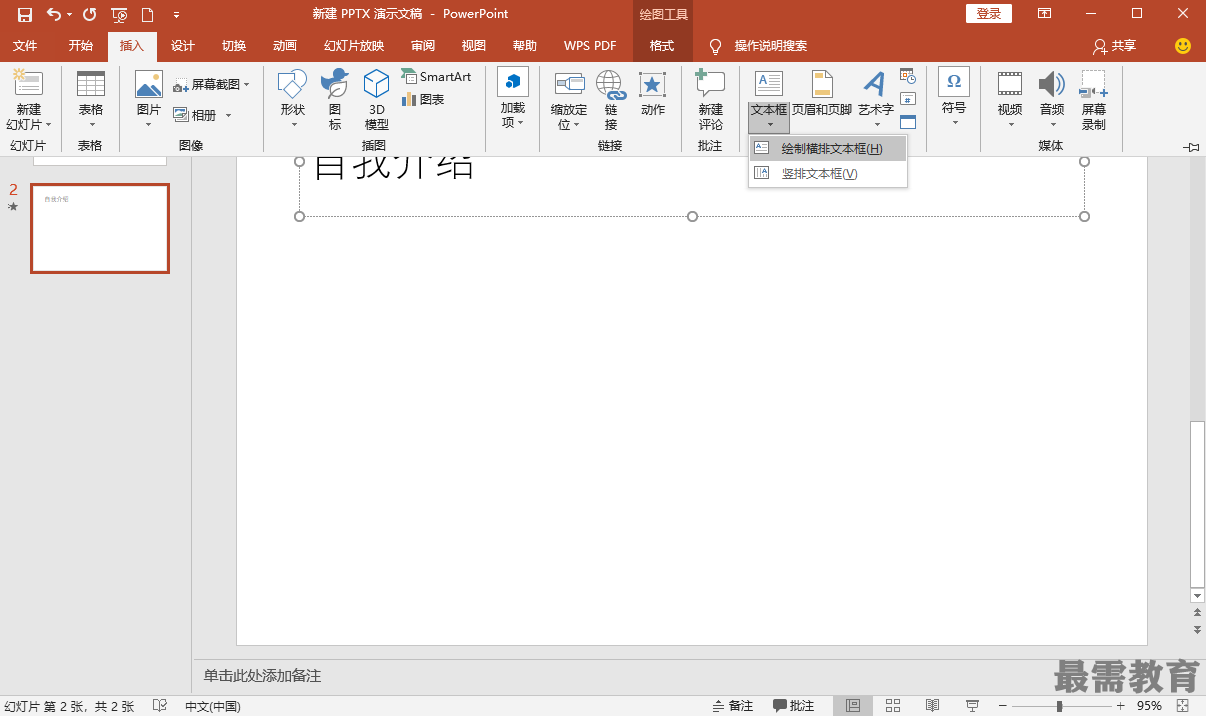1206x716 pixels.
Task: Open the Undo history dropdown arrow
Action: coord(69,15)
